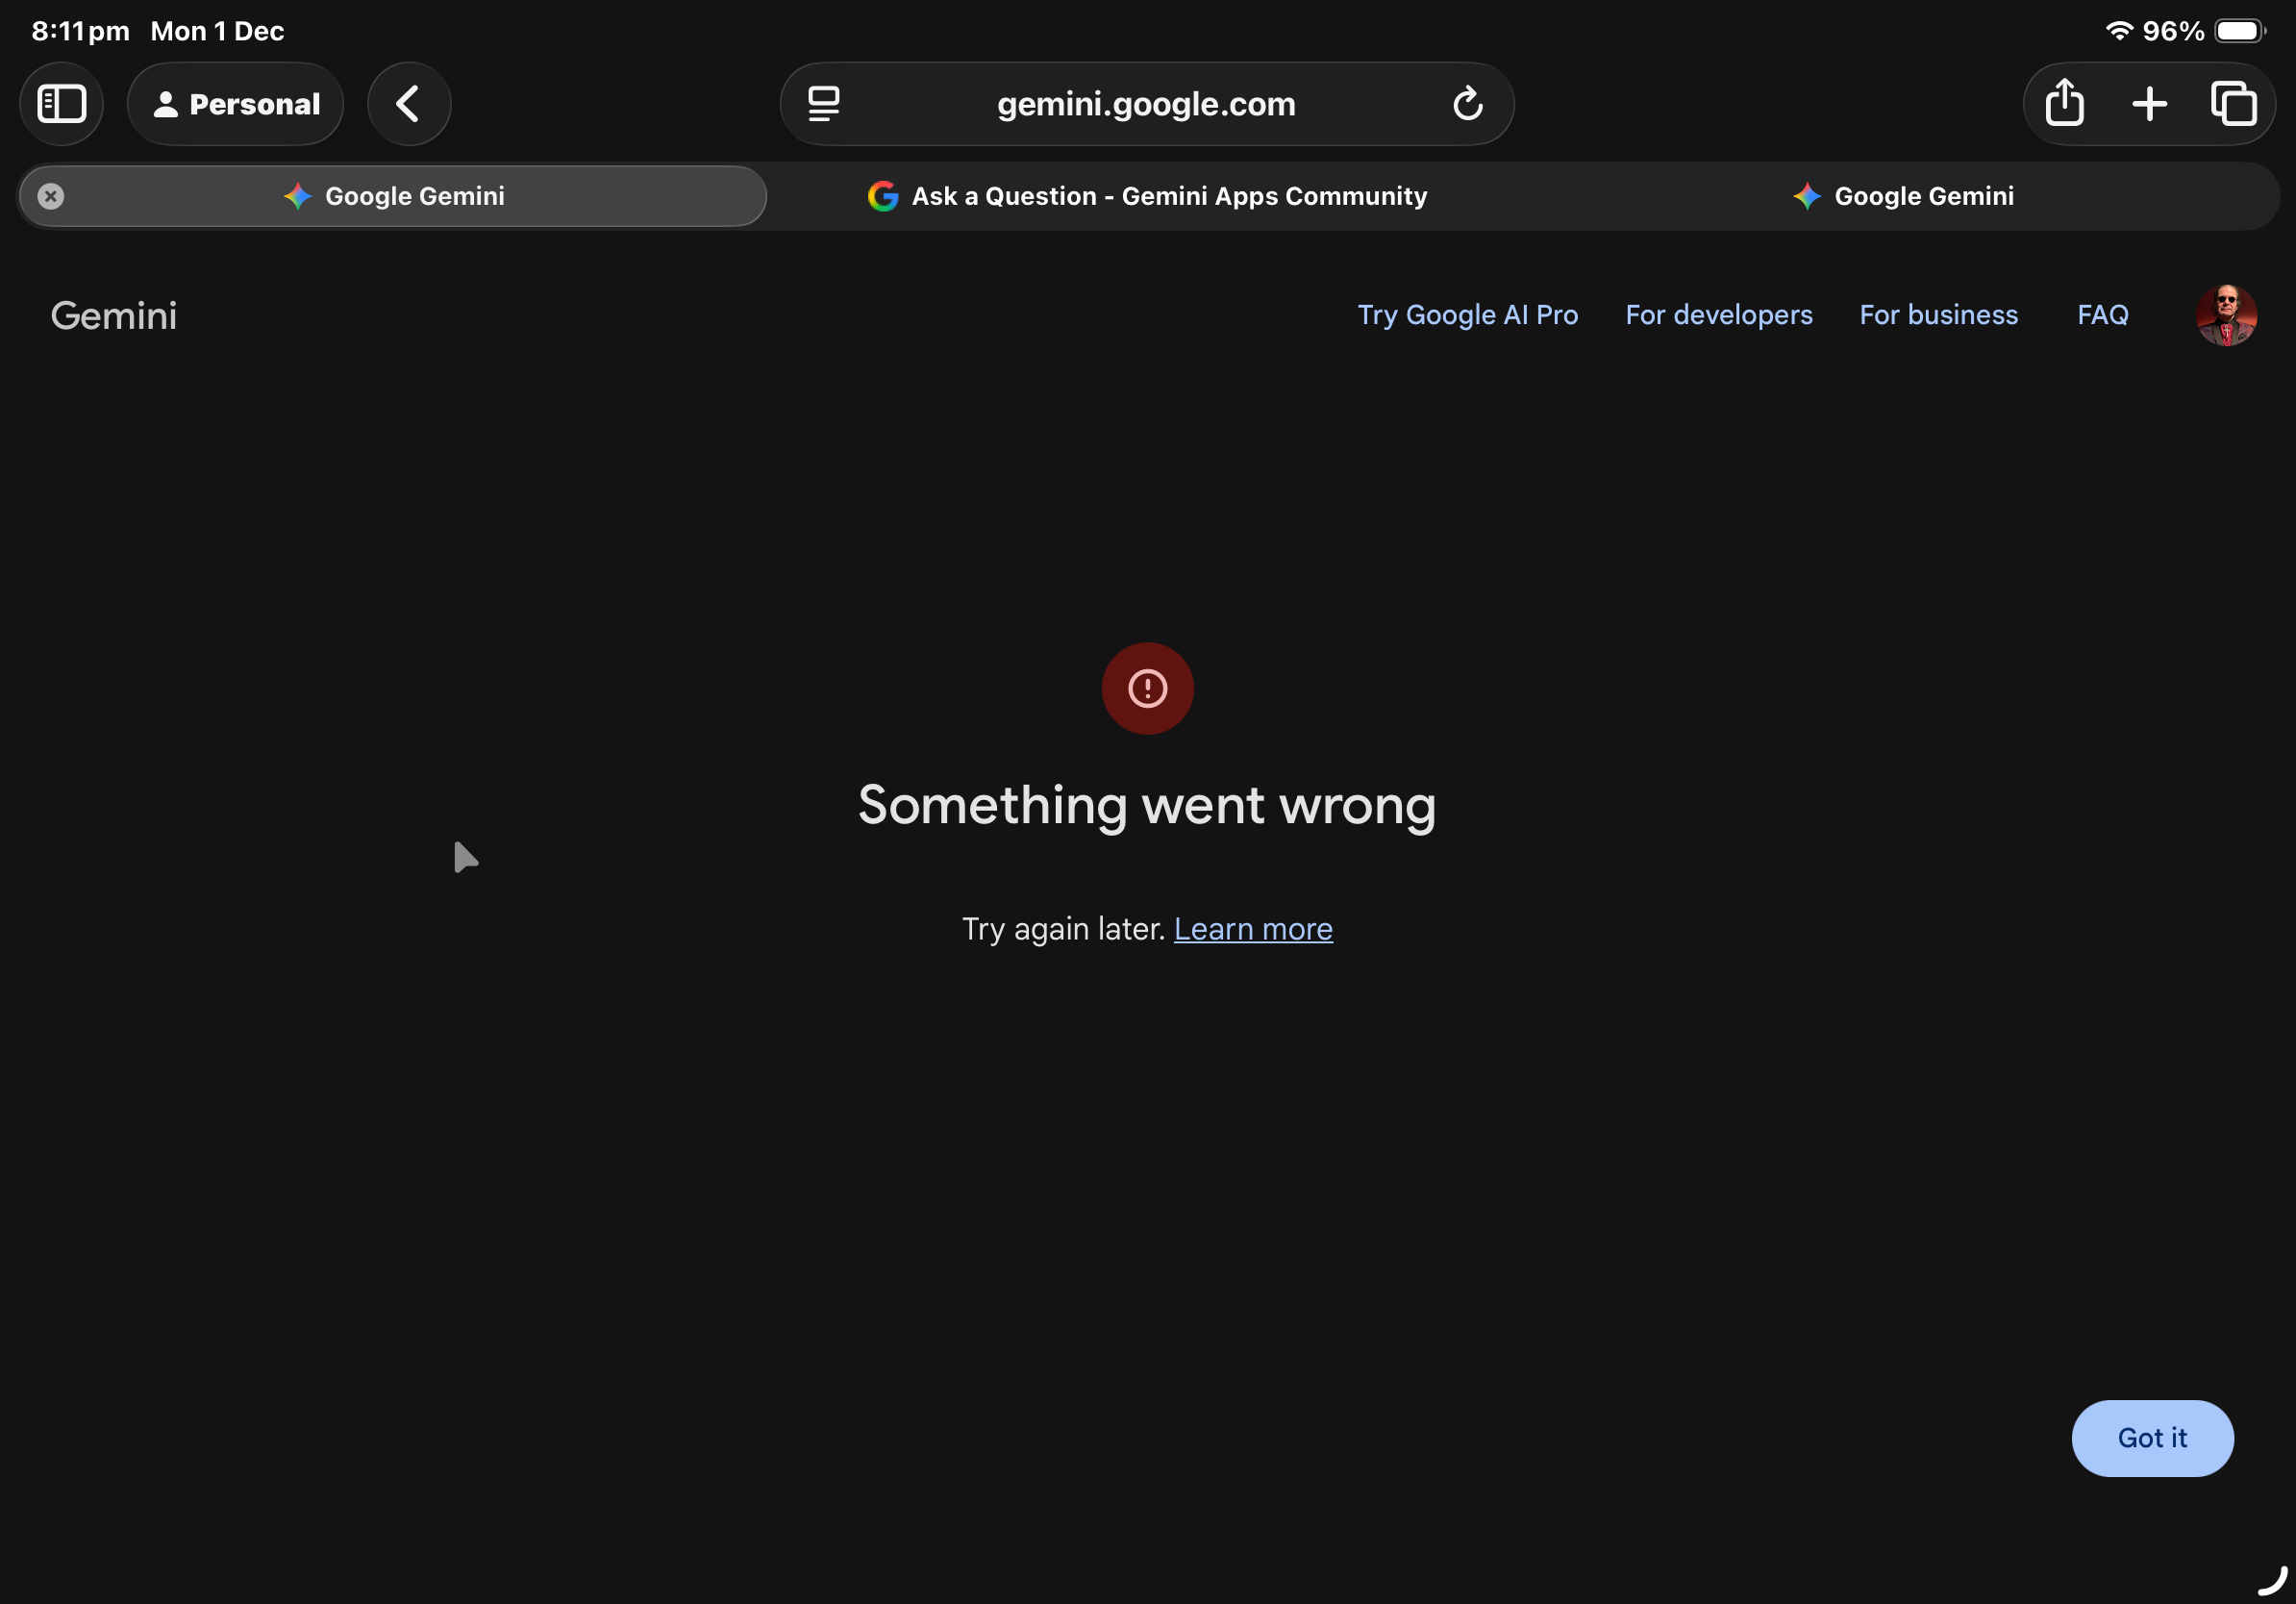Show the tab overview grid
This screenshot has width=2296, height=1604.
(2233, 104)
